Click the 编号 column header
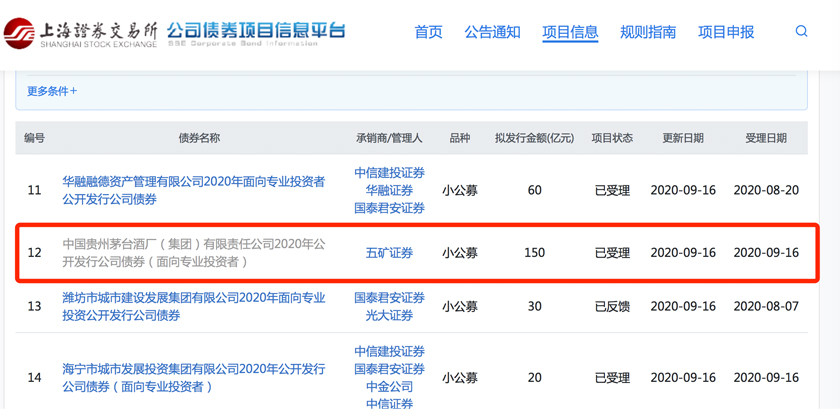 [x=34, y=138]
